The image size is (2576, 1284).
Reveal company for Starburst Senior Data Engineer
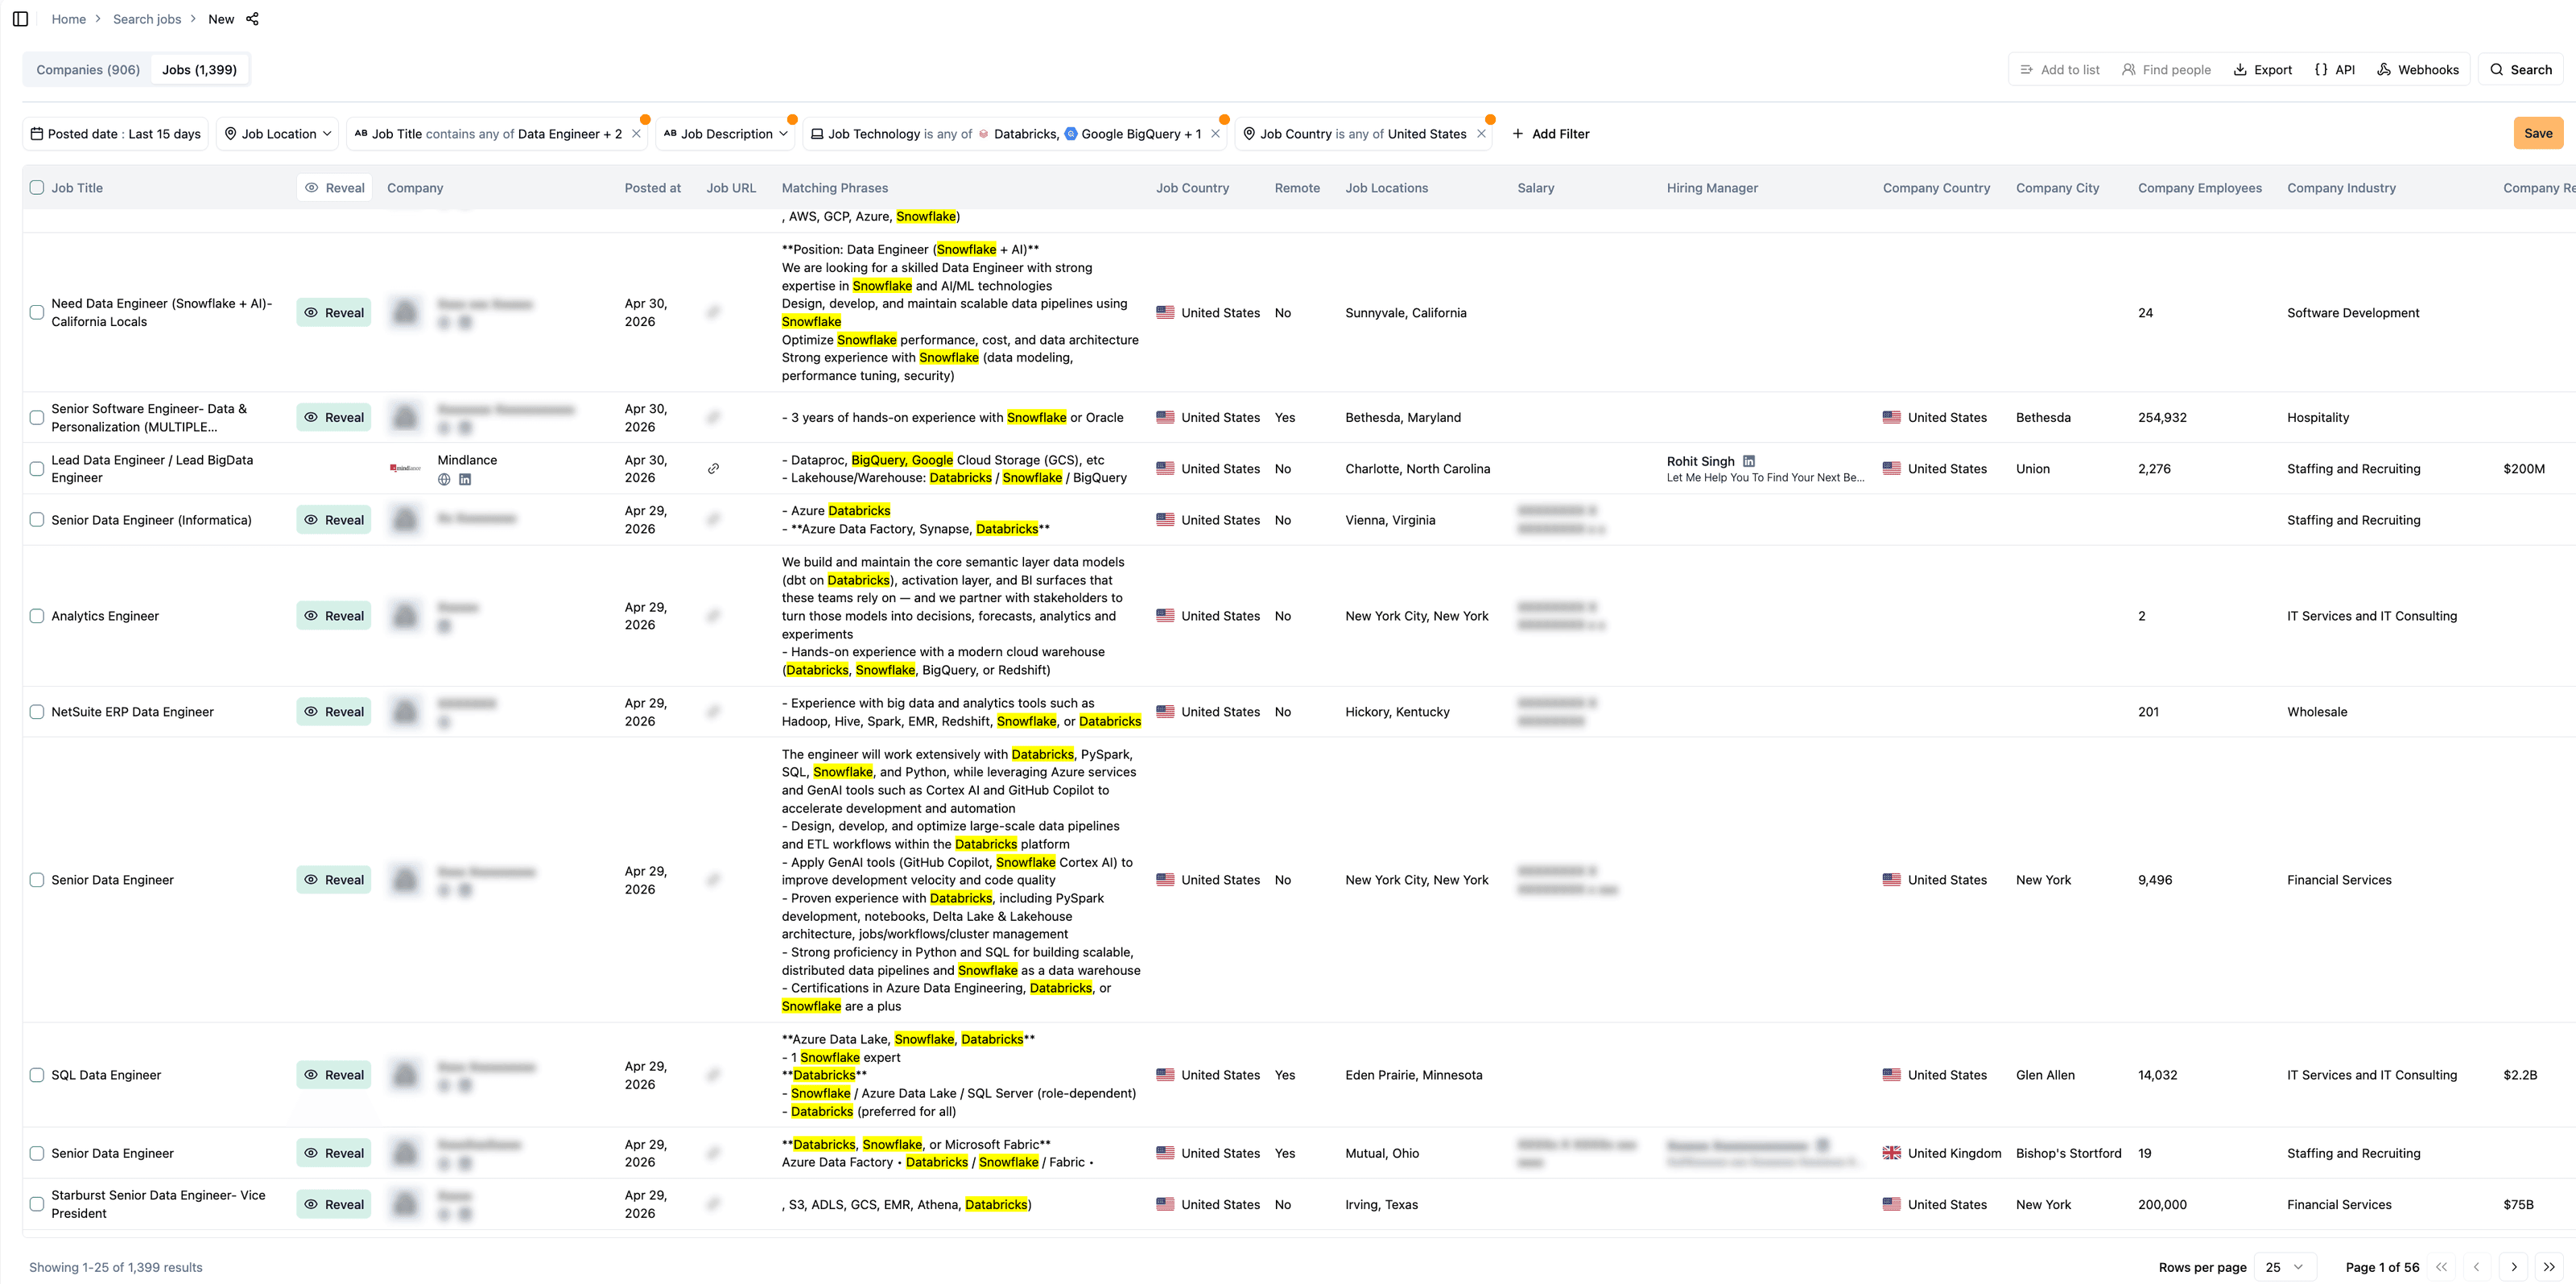point(334,1205)
